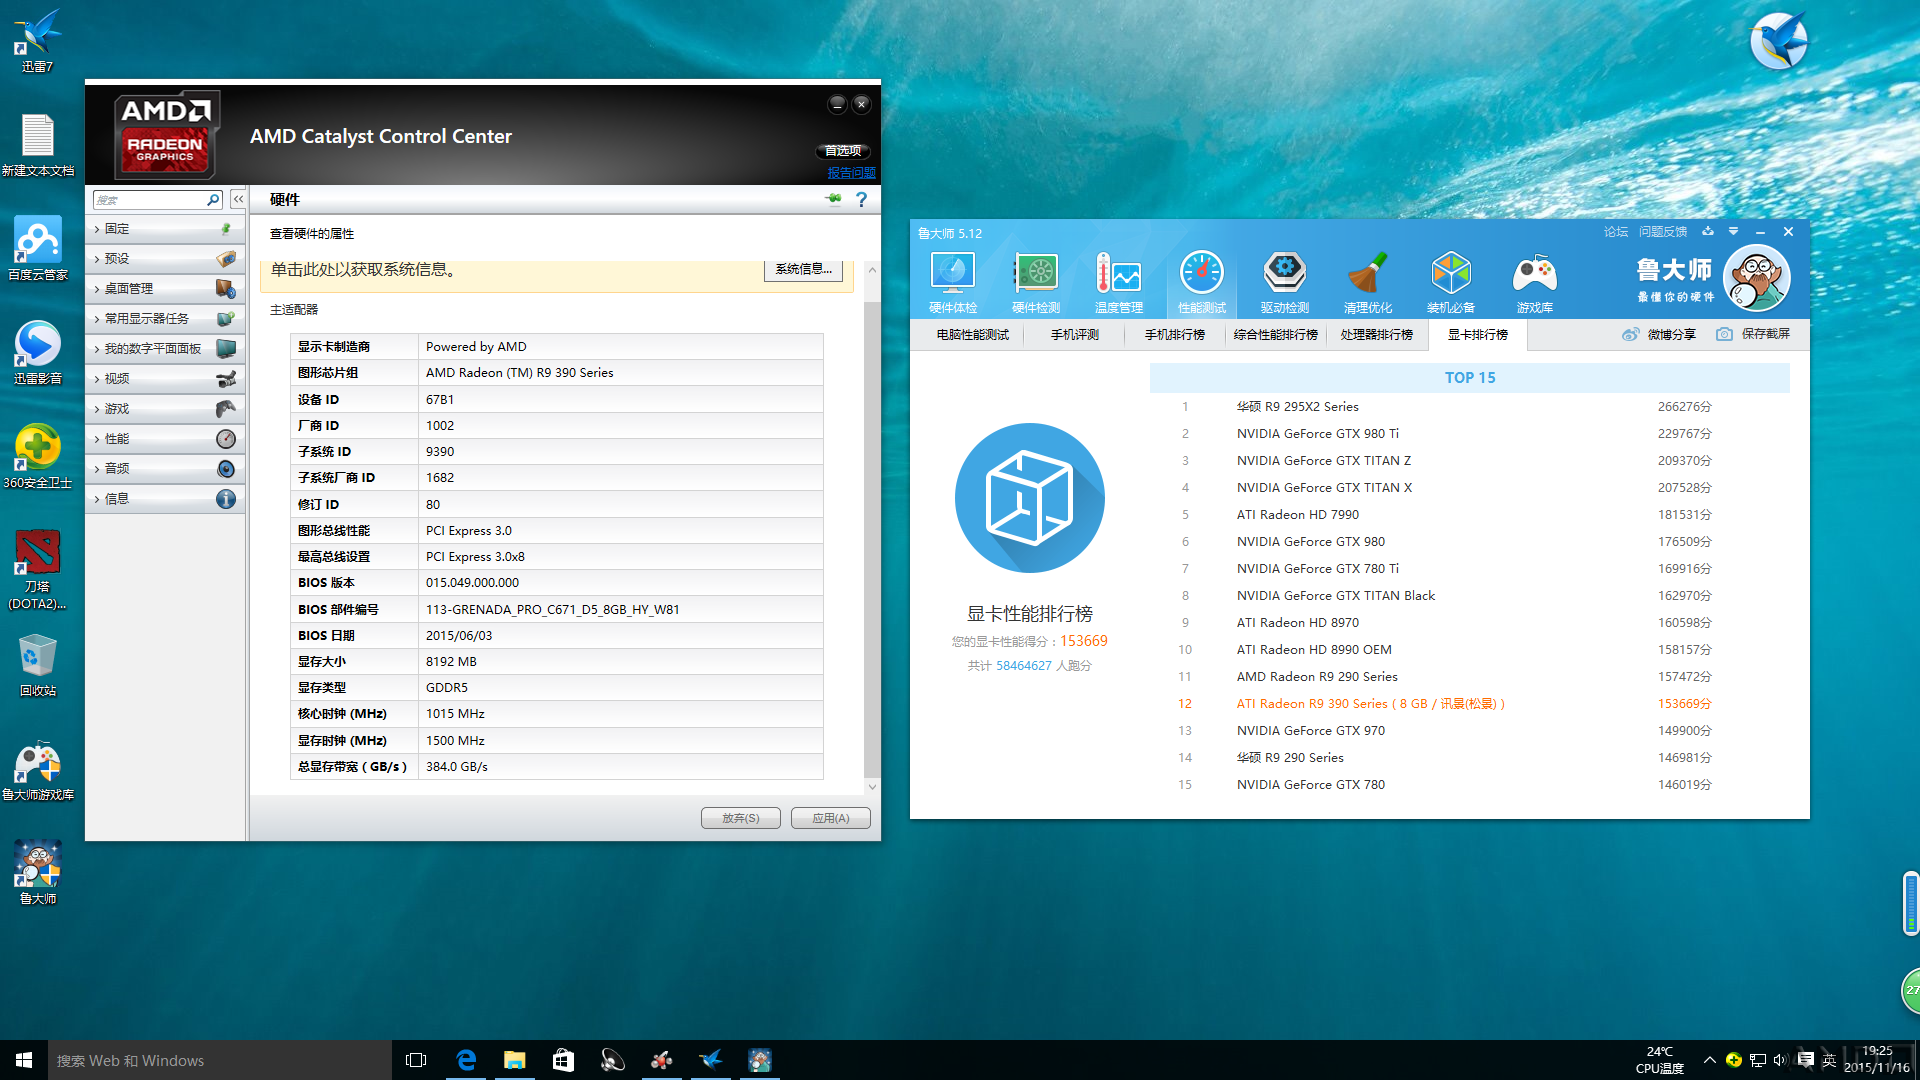The width and height of the screenshot is (1920, 1080).
Task: Expand 游戏 category in sidebar
Action: point(165,409)
